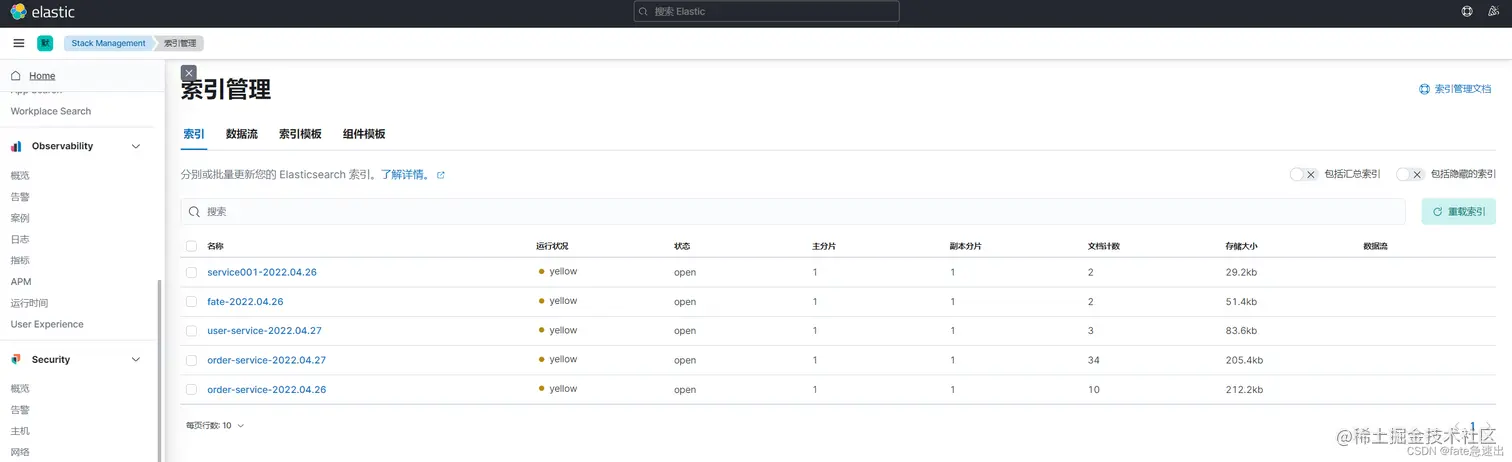Open 日志 in the sidebar
Image resolution: width=1512 pixels, height=462 pixels.
[20, 239]
